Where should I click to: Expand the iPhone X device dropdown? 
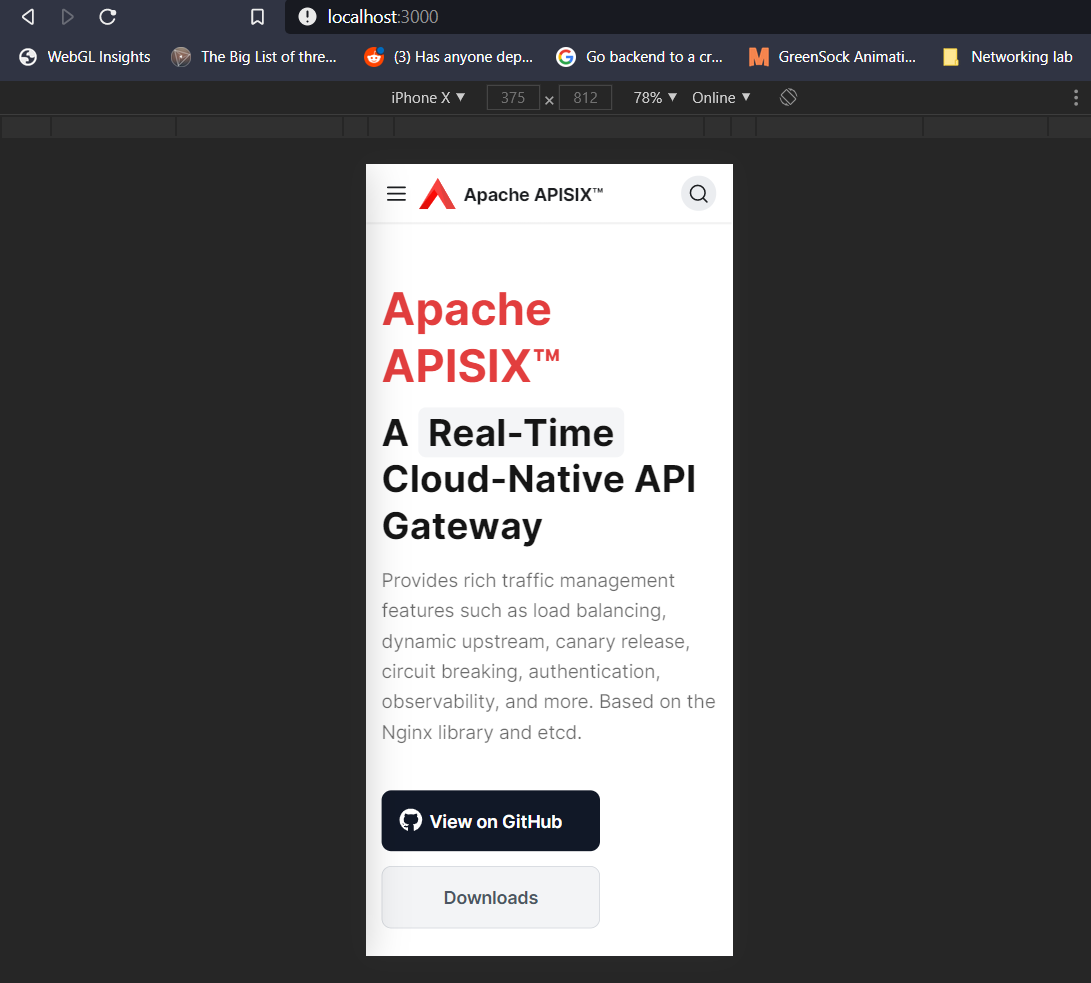(428, 98)
